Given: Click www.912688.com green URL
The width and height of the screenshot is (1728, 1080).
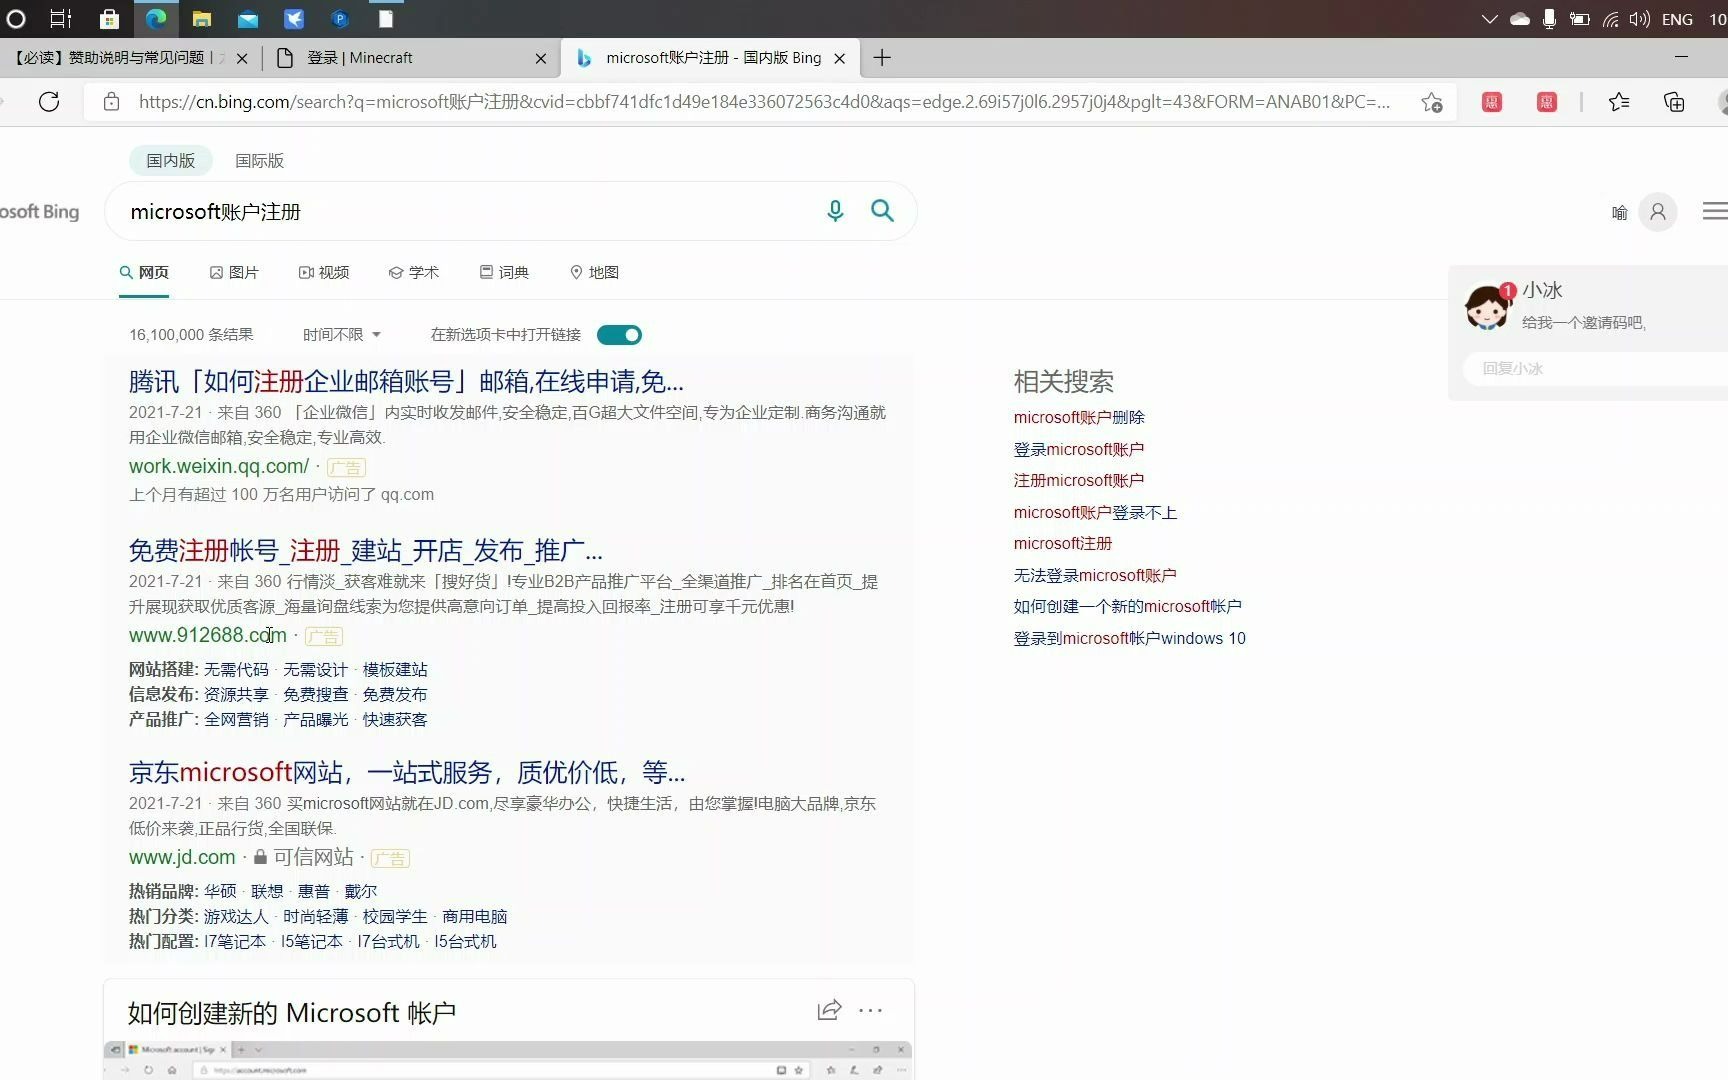Looking at the screenshot, I should pos(208,635).
